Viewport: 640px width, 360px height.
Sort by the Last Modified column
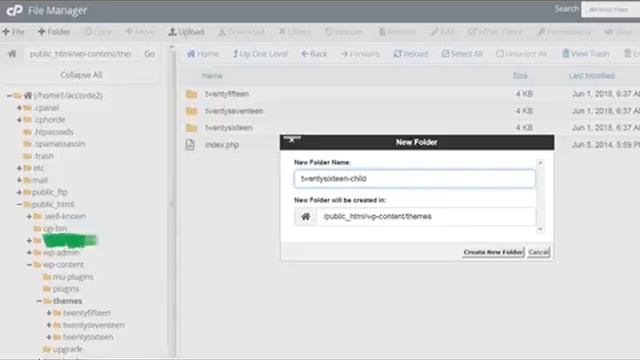(591, 76)
